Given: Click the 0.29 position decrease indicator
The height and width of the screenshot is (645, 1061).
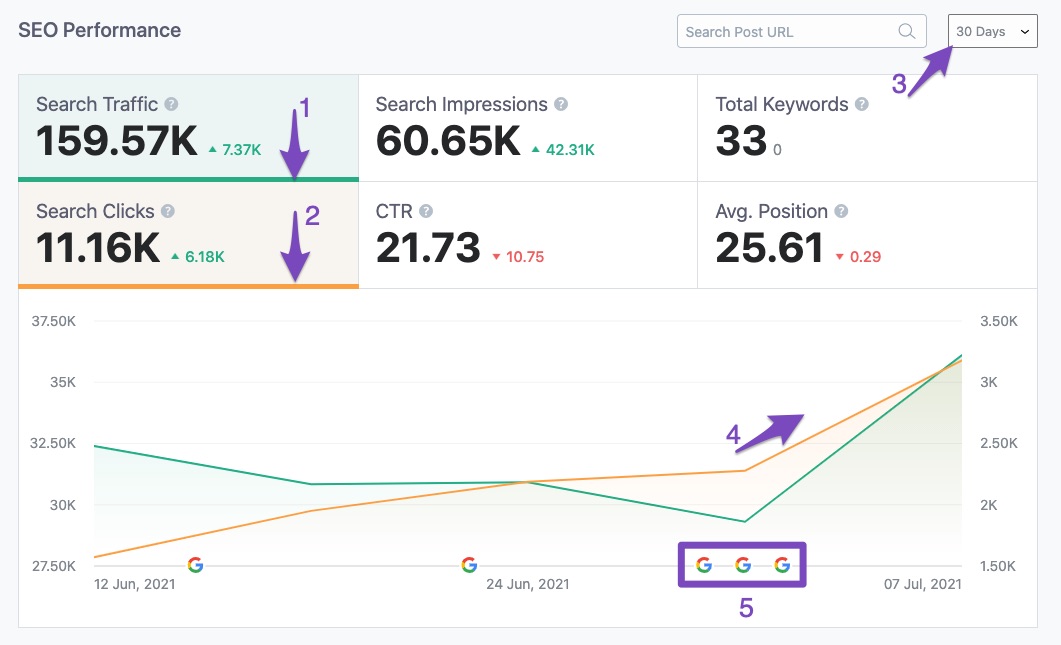Looking at the screenshot, I should (x=858, y=257).
